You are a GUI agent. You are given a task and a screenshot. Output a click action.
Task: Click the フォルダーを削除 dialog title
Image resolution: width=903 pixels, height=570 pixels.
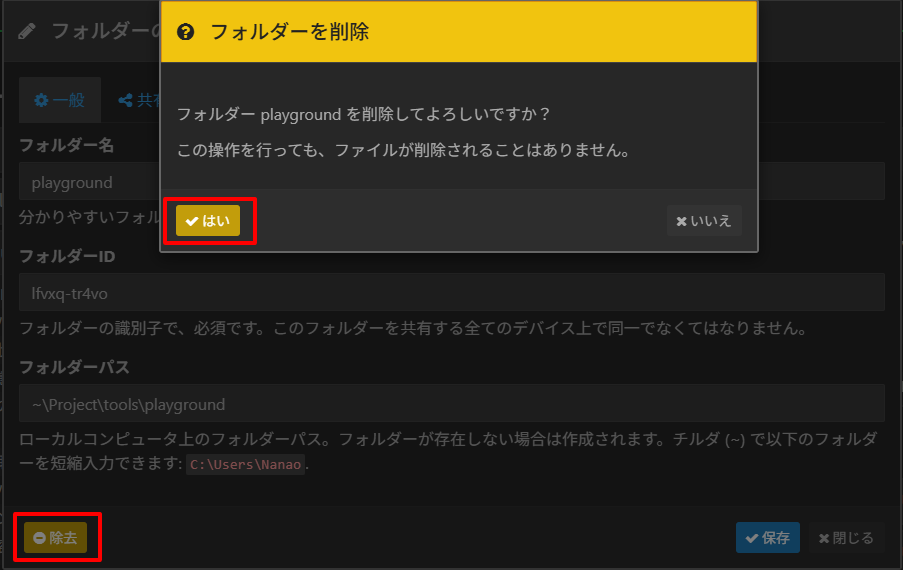pyautogui.click(x=289, y=32)
